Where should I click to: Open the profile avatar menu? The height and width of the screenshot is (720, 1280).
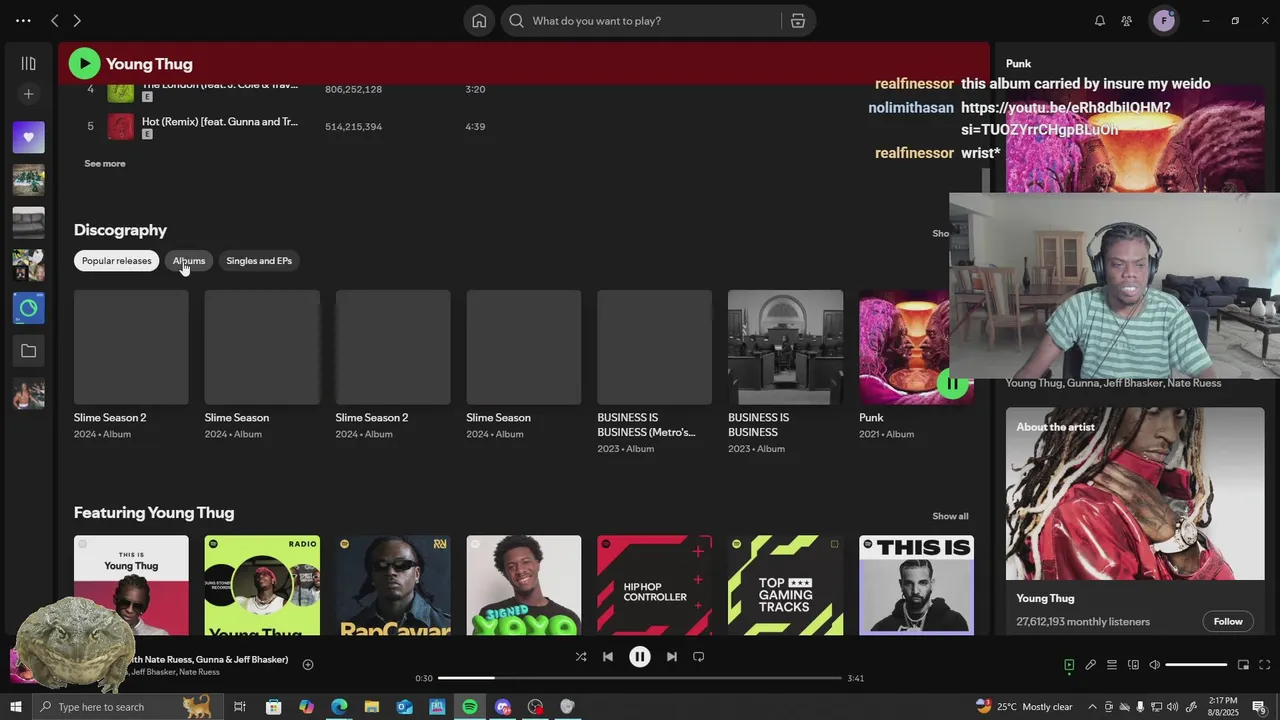tap(1164, 20)
